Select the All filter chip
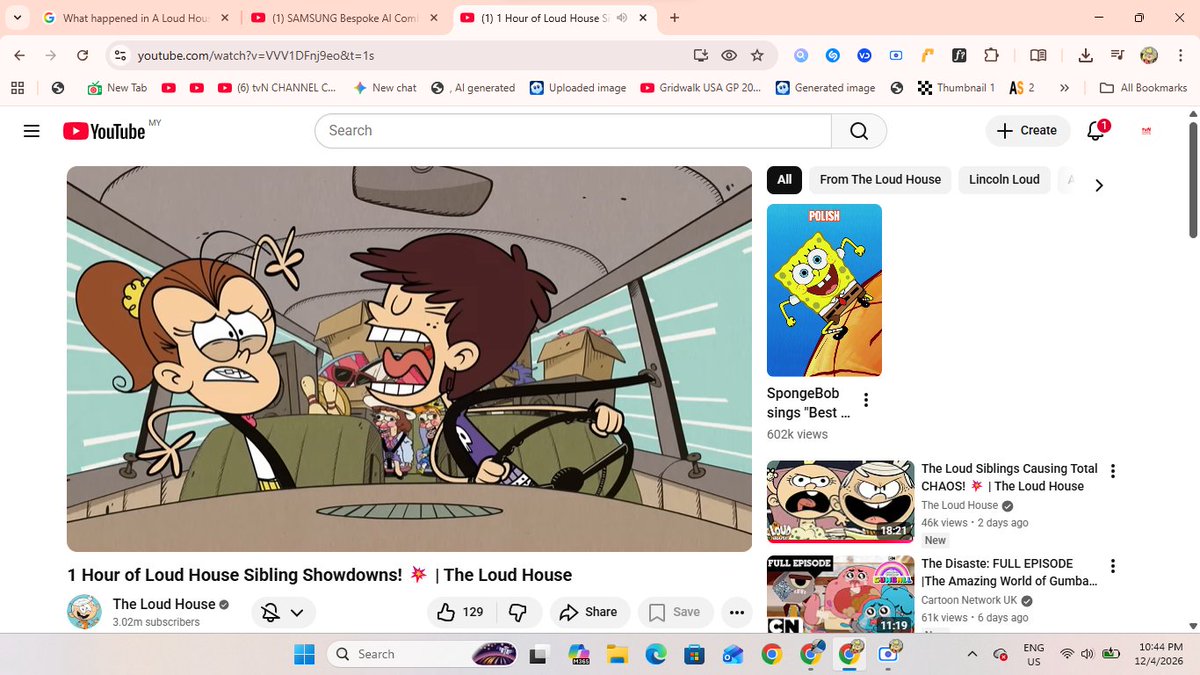This screenshot has height=675, width=1200. tap(784, 180)
